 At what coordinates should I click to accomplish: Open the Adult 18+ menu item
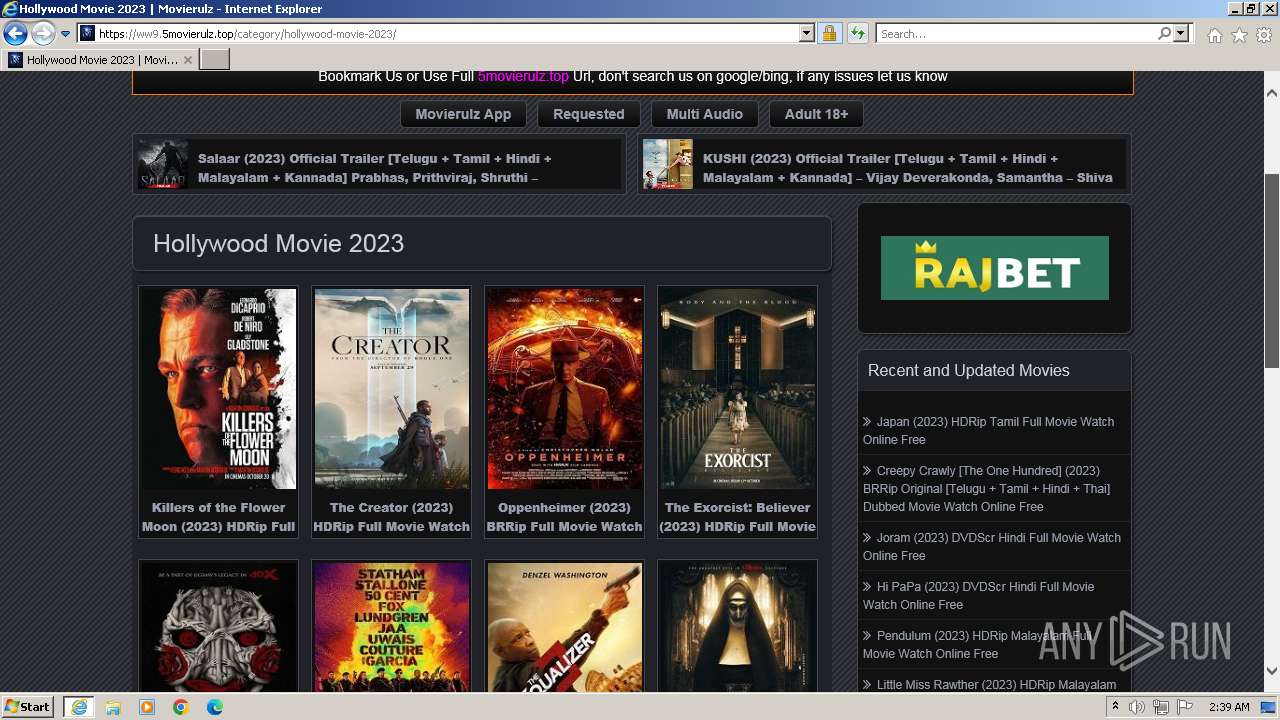(x=816, y=114)
